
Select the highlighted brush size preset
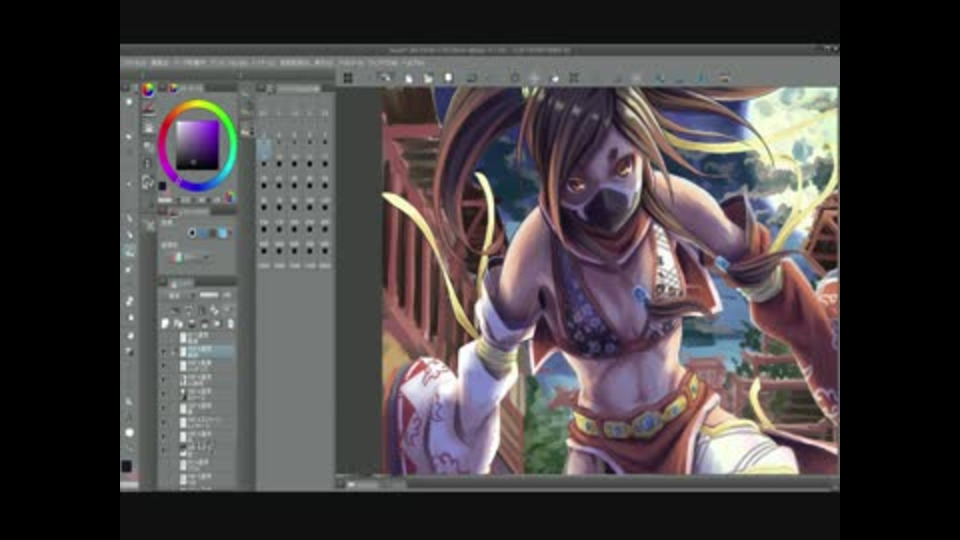coord(264,149)
